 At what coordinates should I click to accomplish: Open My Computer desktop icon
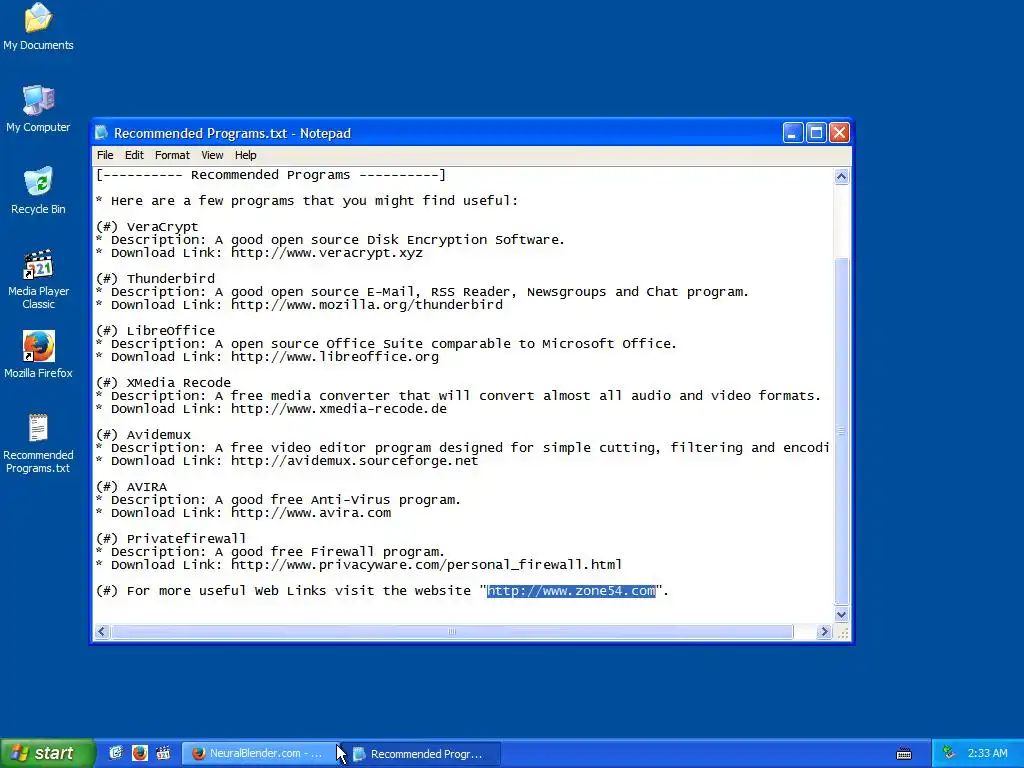click(x=38, y=108)
